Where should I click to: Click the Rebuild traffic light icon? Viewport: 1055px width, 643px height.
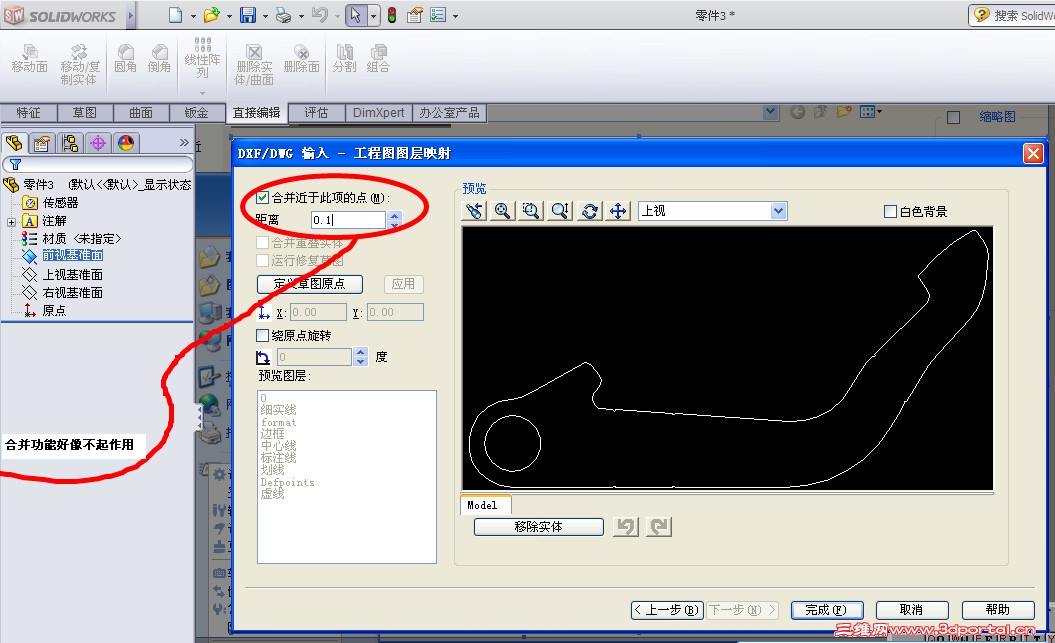pos(392,15)
